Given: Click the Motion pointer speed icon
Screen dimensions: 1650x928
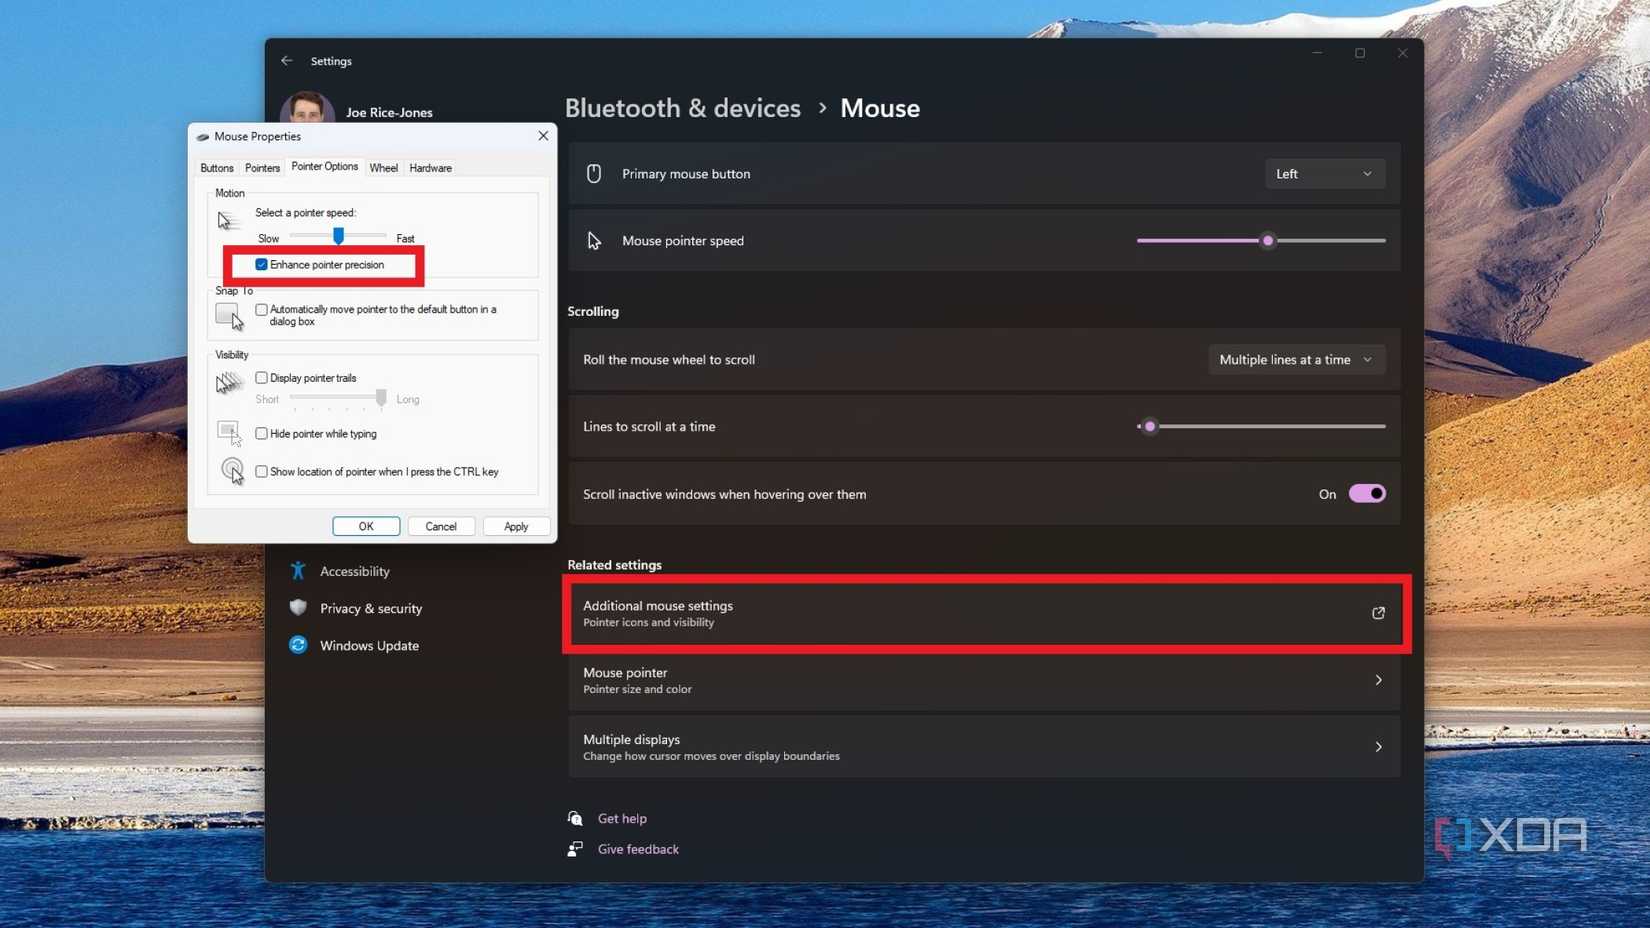Looking at the screenshot, I should (x=227, y=220).
